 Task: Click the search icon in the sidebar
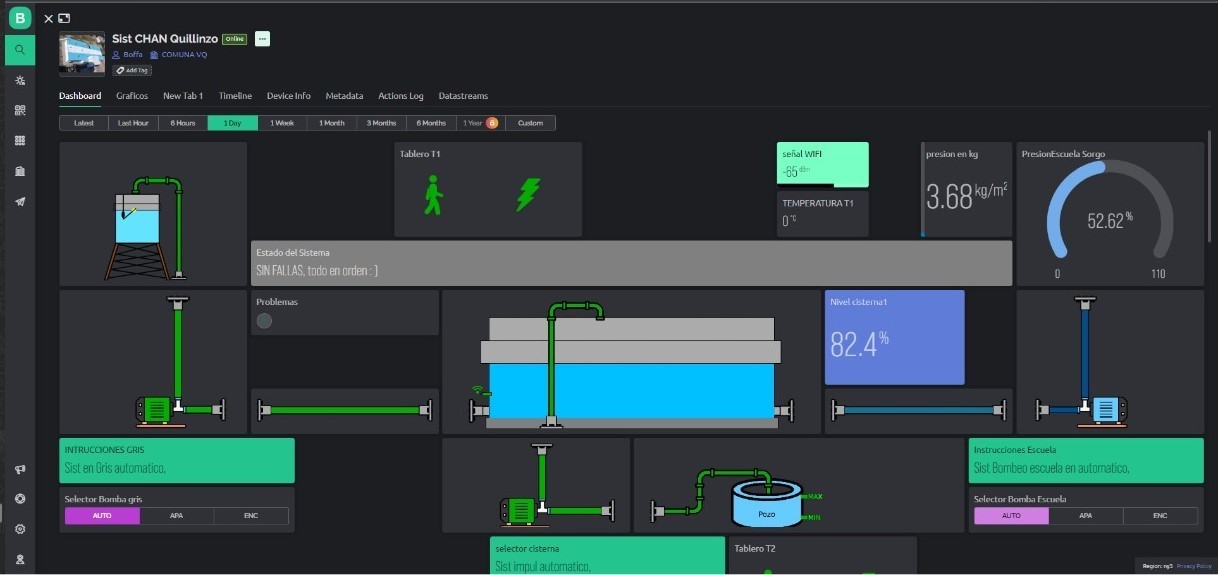[19, 50]
